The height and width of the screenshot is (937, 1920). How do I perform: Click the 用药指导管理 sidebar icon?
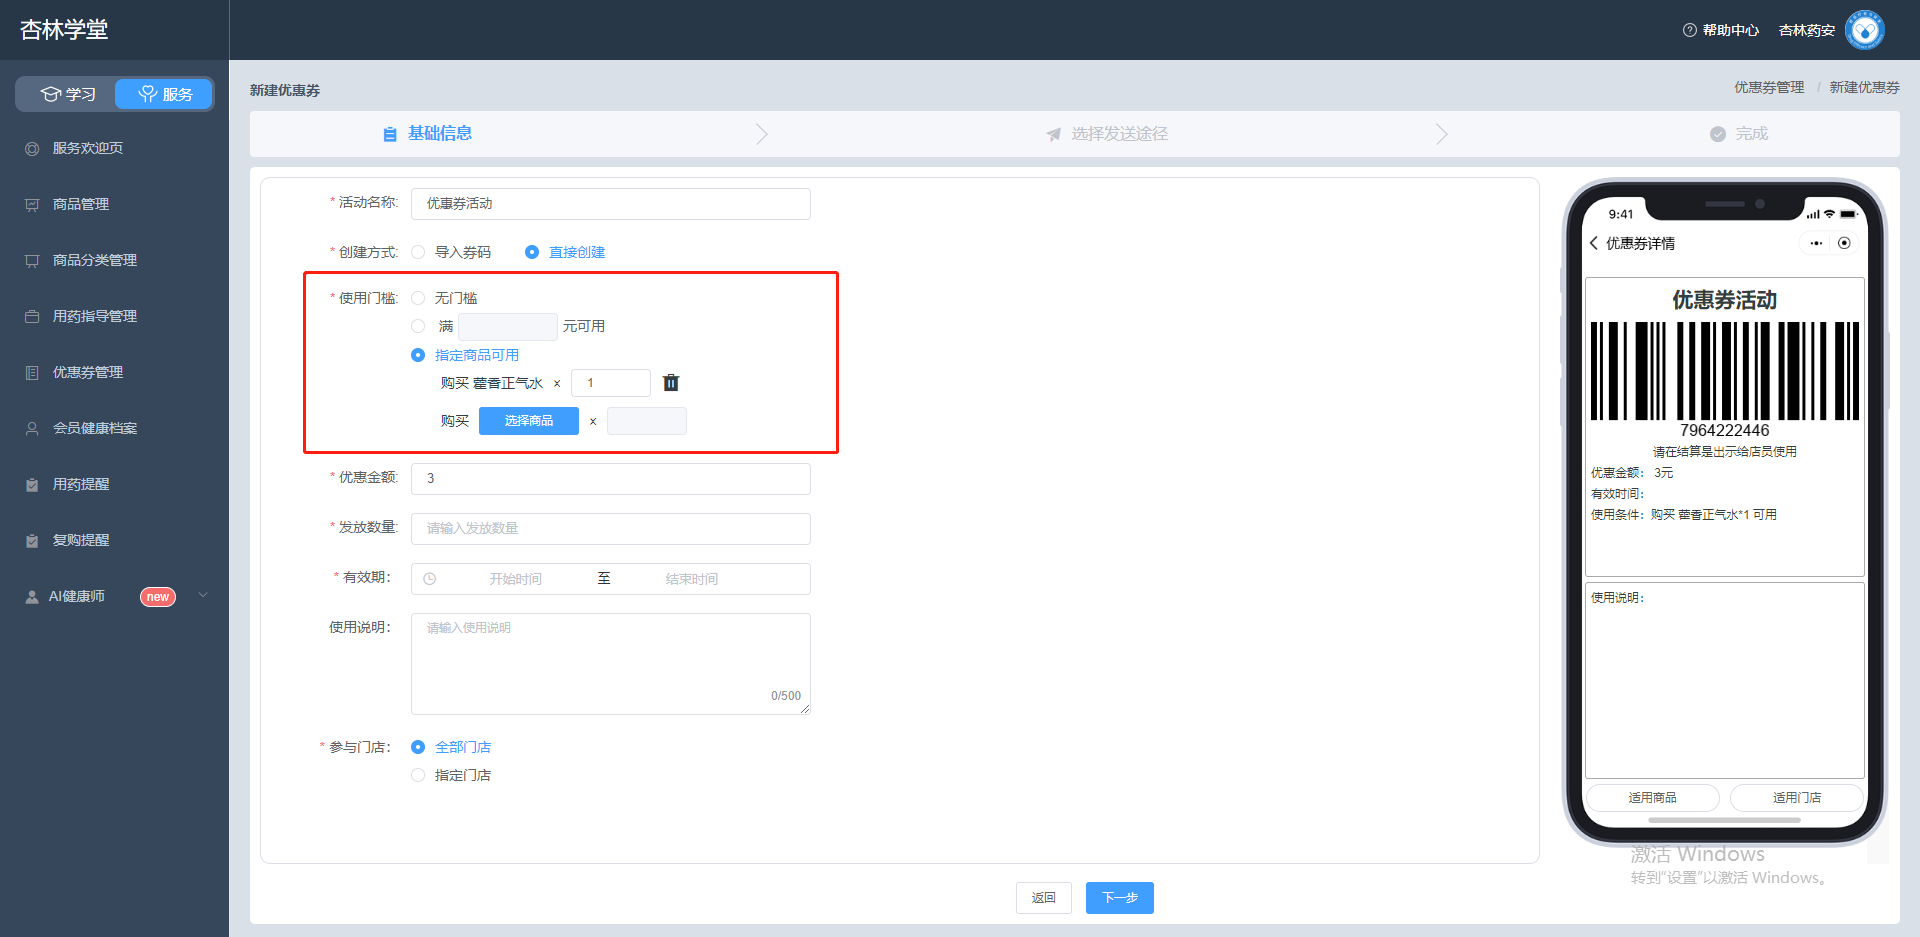click(x=32, y=317)
